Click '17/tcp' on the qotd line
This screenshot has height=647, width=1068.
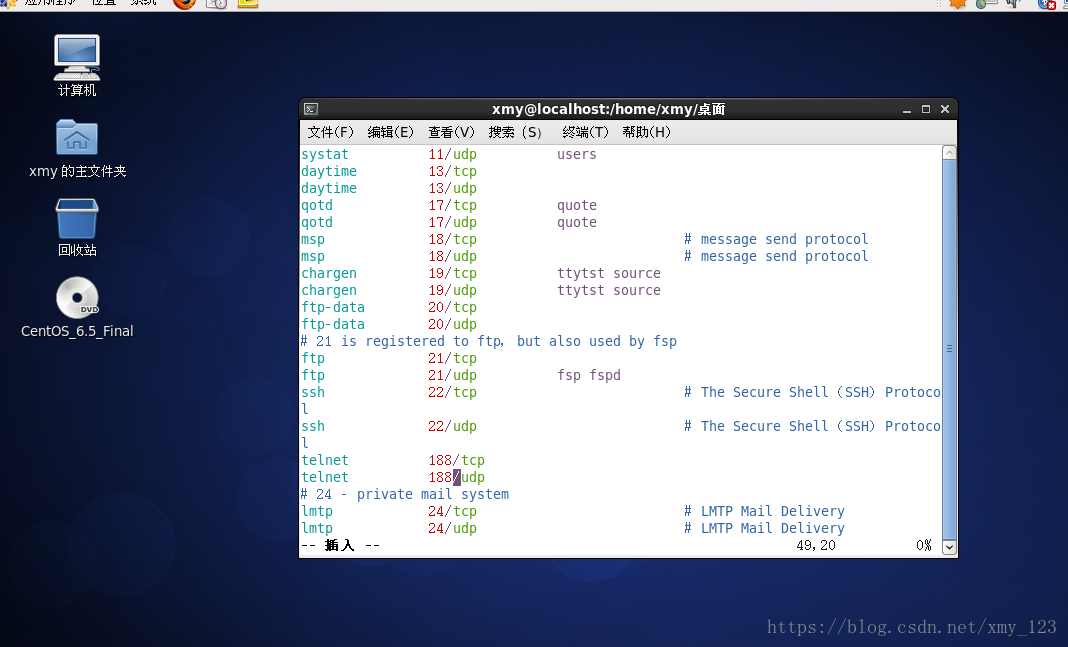(452, 206)
